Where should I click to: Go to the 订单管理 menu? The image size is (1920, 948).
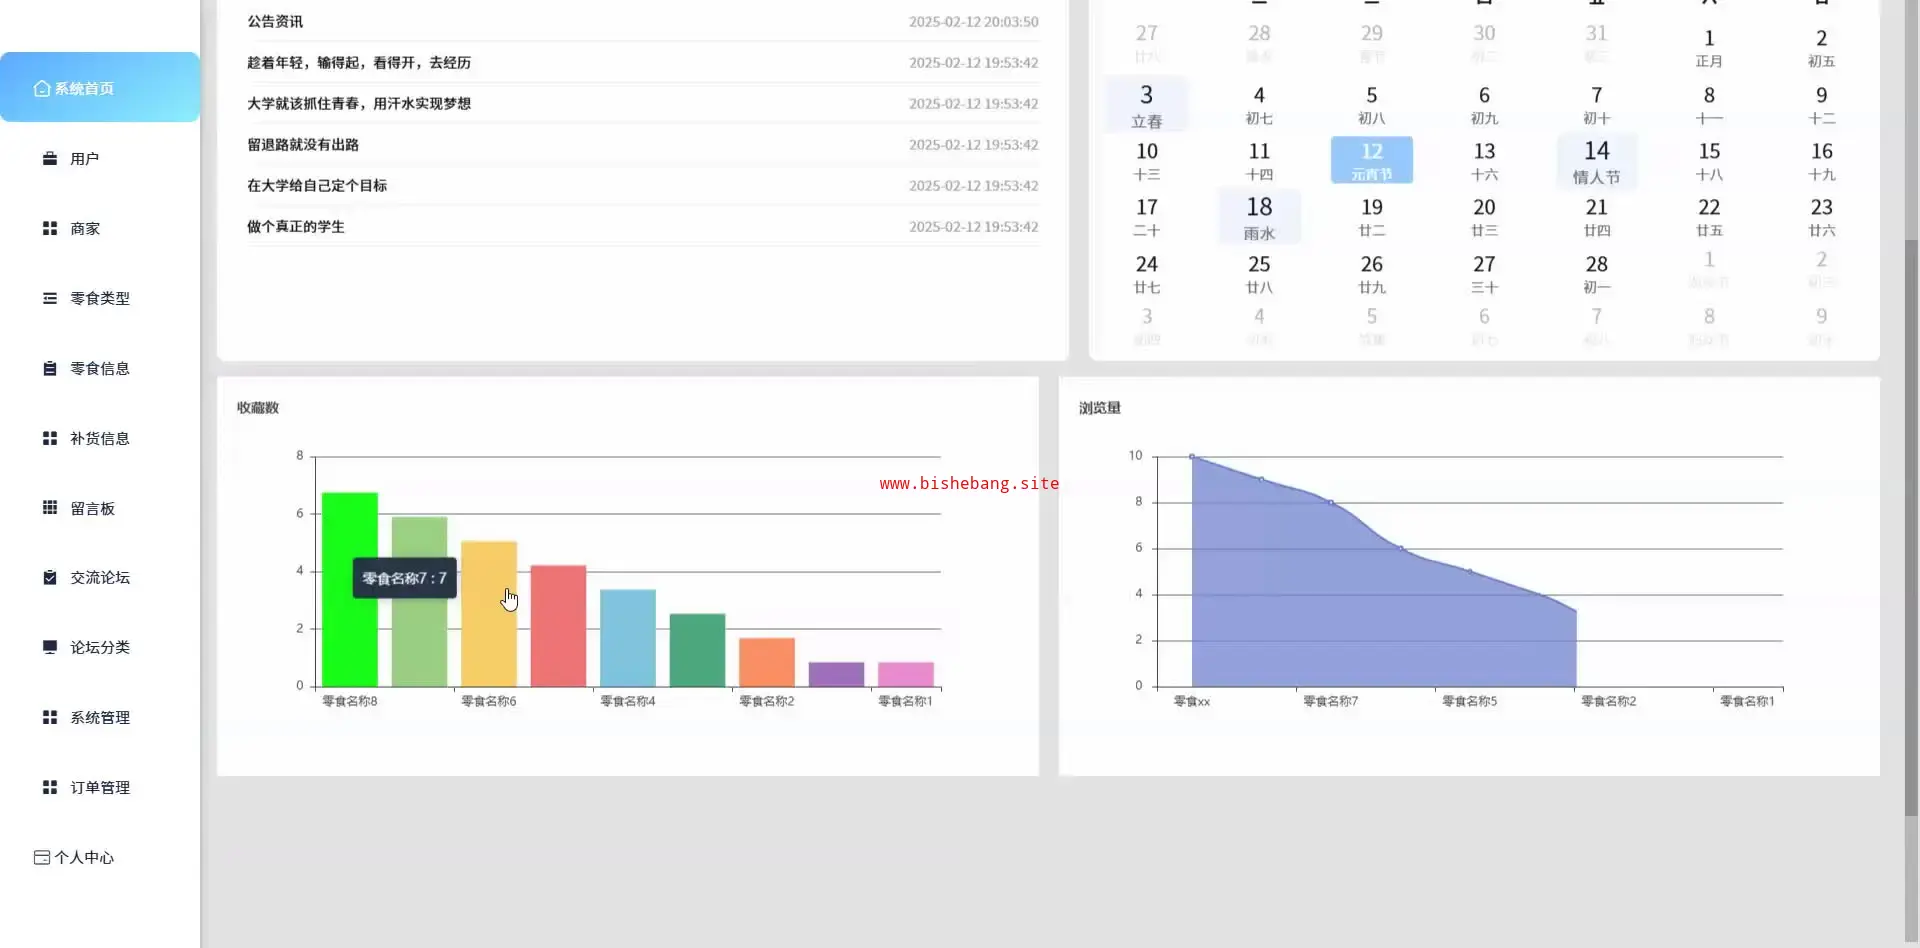coord(100,788)
